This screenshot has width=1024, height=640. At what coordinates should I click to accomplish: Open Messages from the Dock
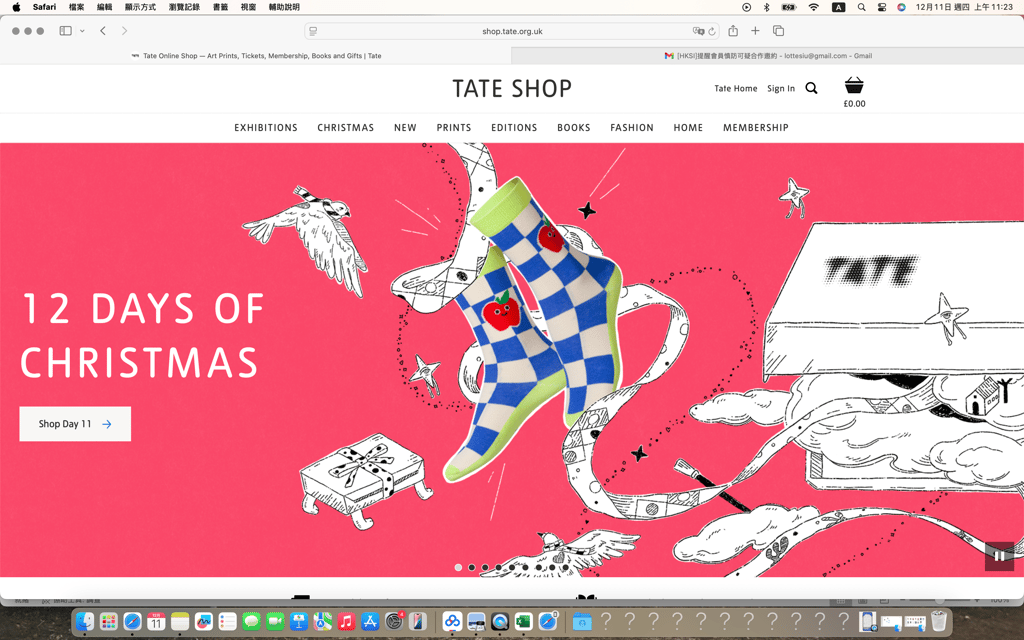[251, 621]
